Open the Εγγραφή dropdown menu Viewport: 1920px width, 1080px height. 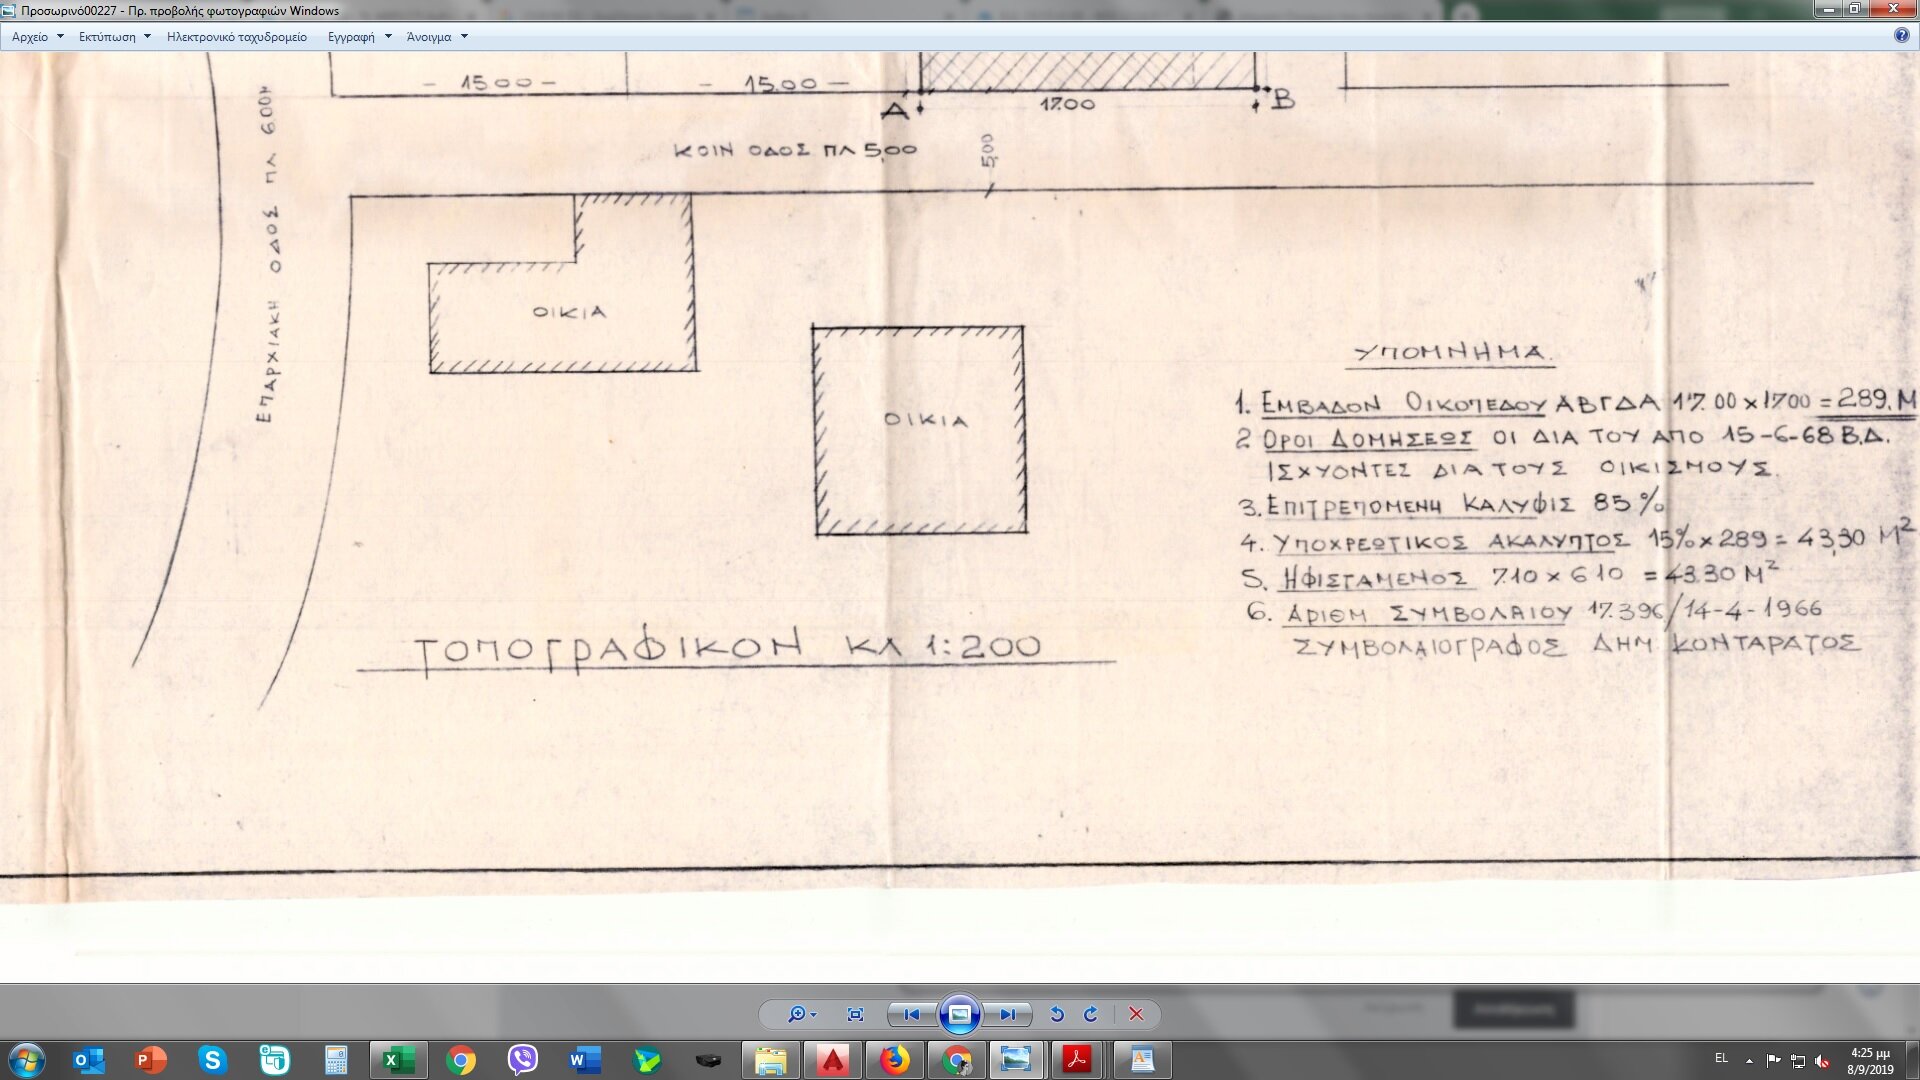click(359, 37)
